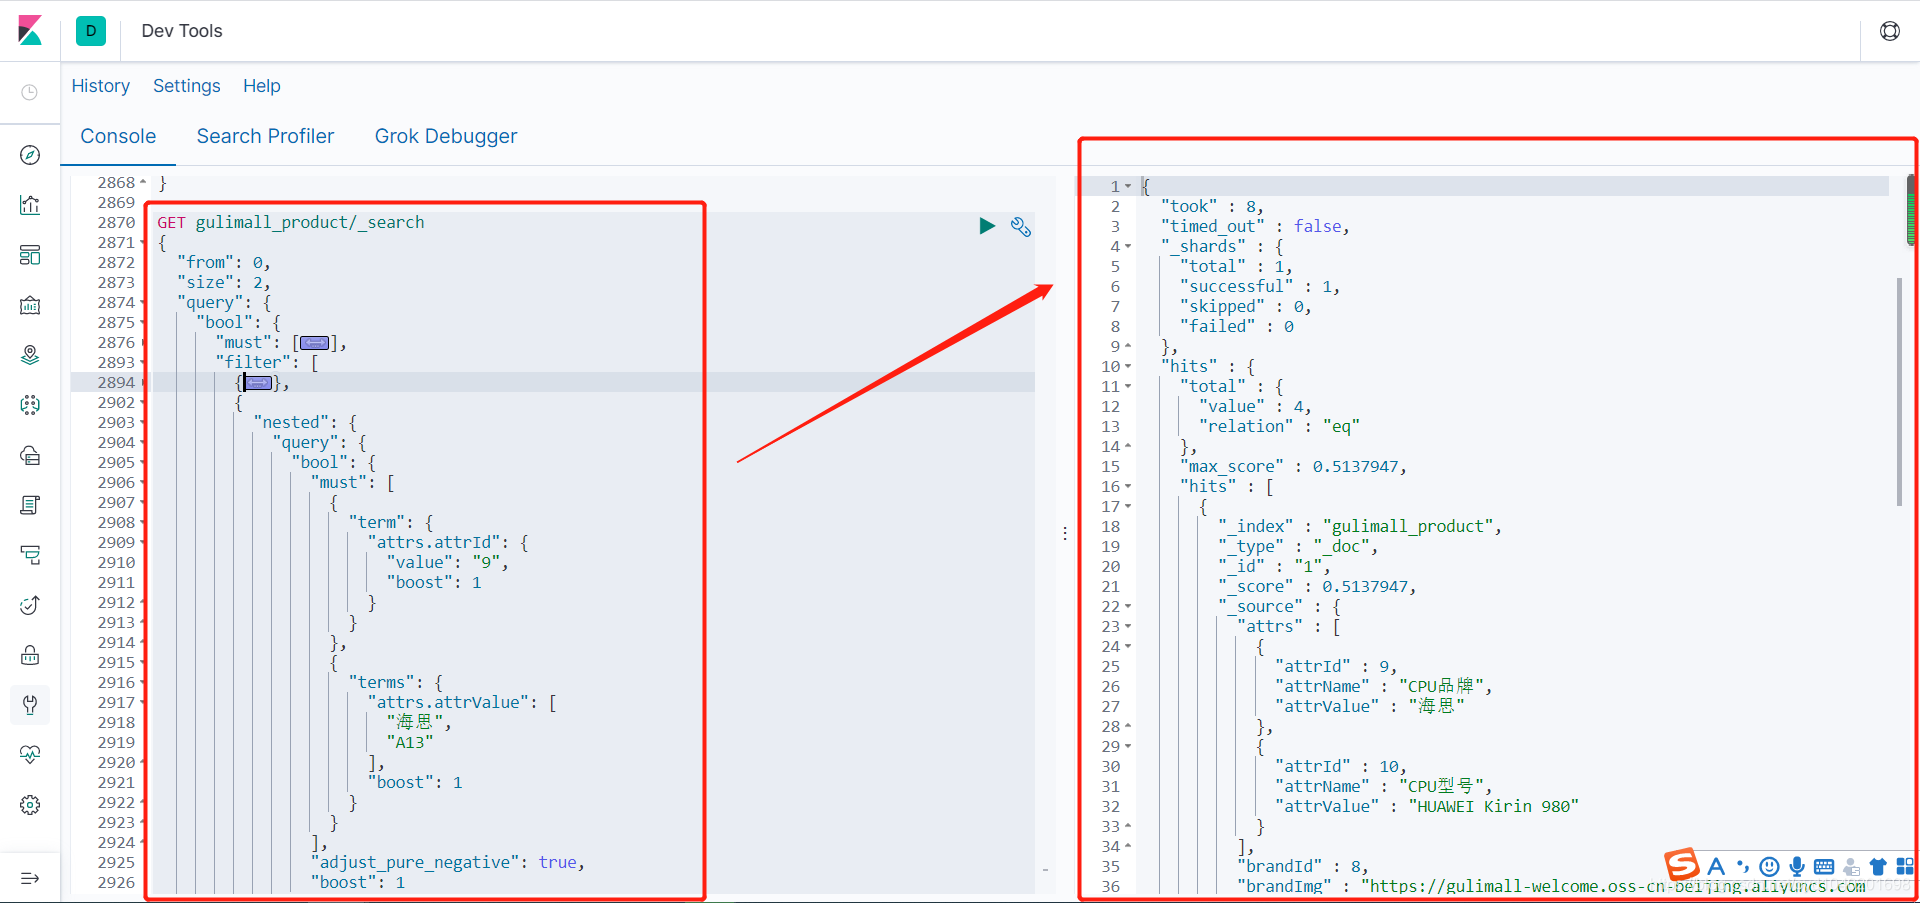
Task: Click the IME microphone icon
Action: pyautogui.click(x=1797, y=867)
